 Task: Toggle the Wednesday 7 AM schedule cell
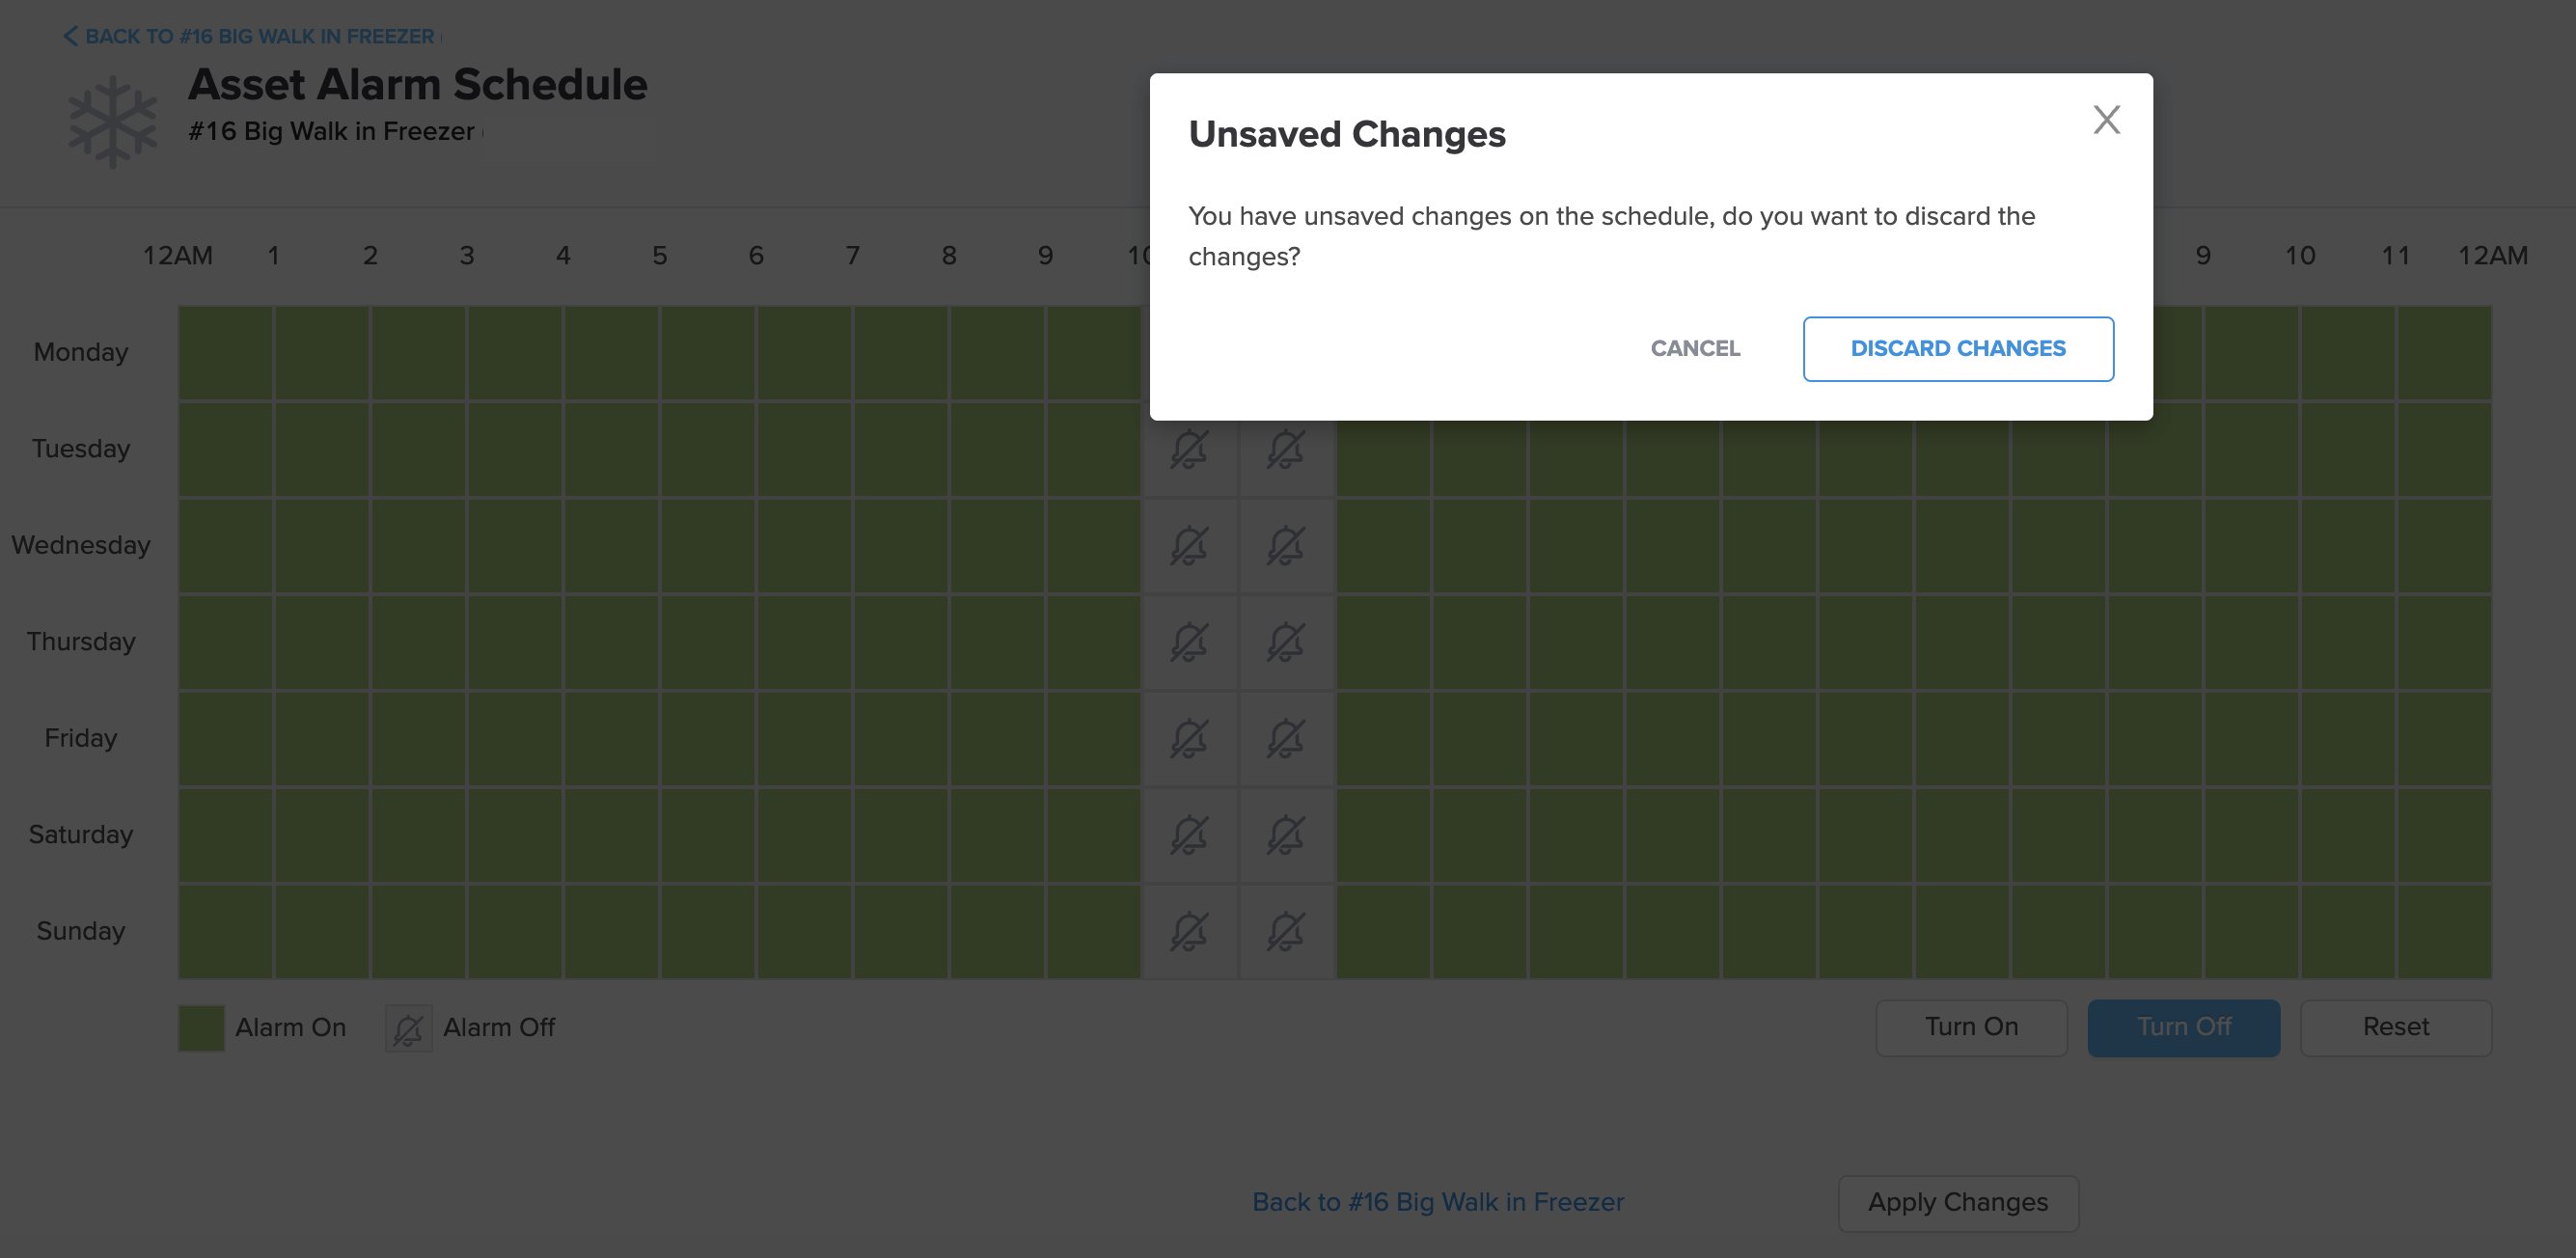click(x=901, y=546)
